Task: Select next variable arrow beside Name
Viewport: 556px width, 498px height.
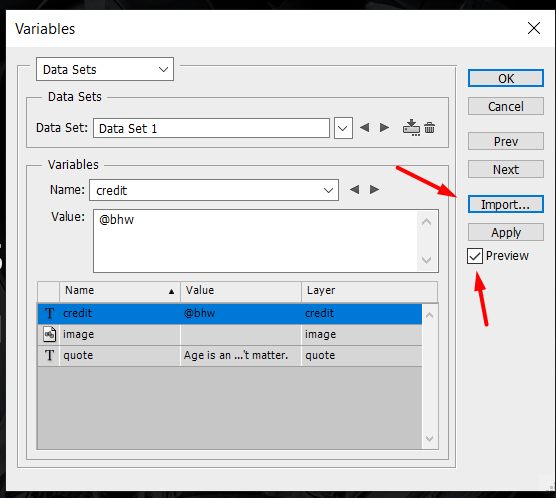Action: click(374, 189)
